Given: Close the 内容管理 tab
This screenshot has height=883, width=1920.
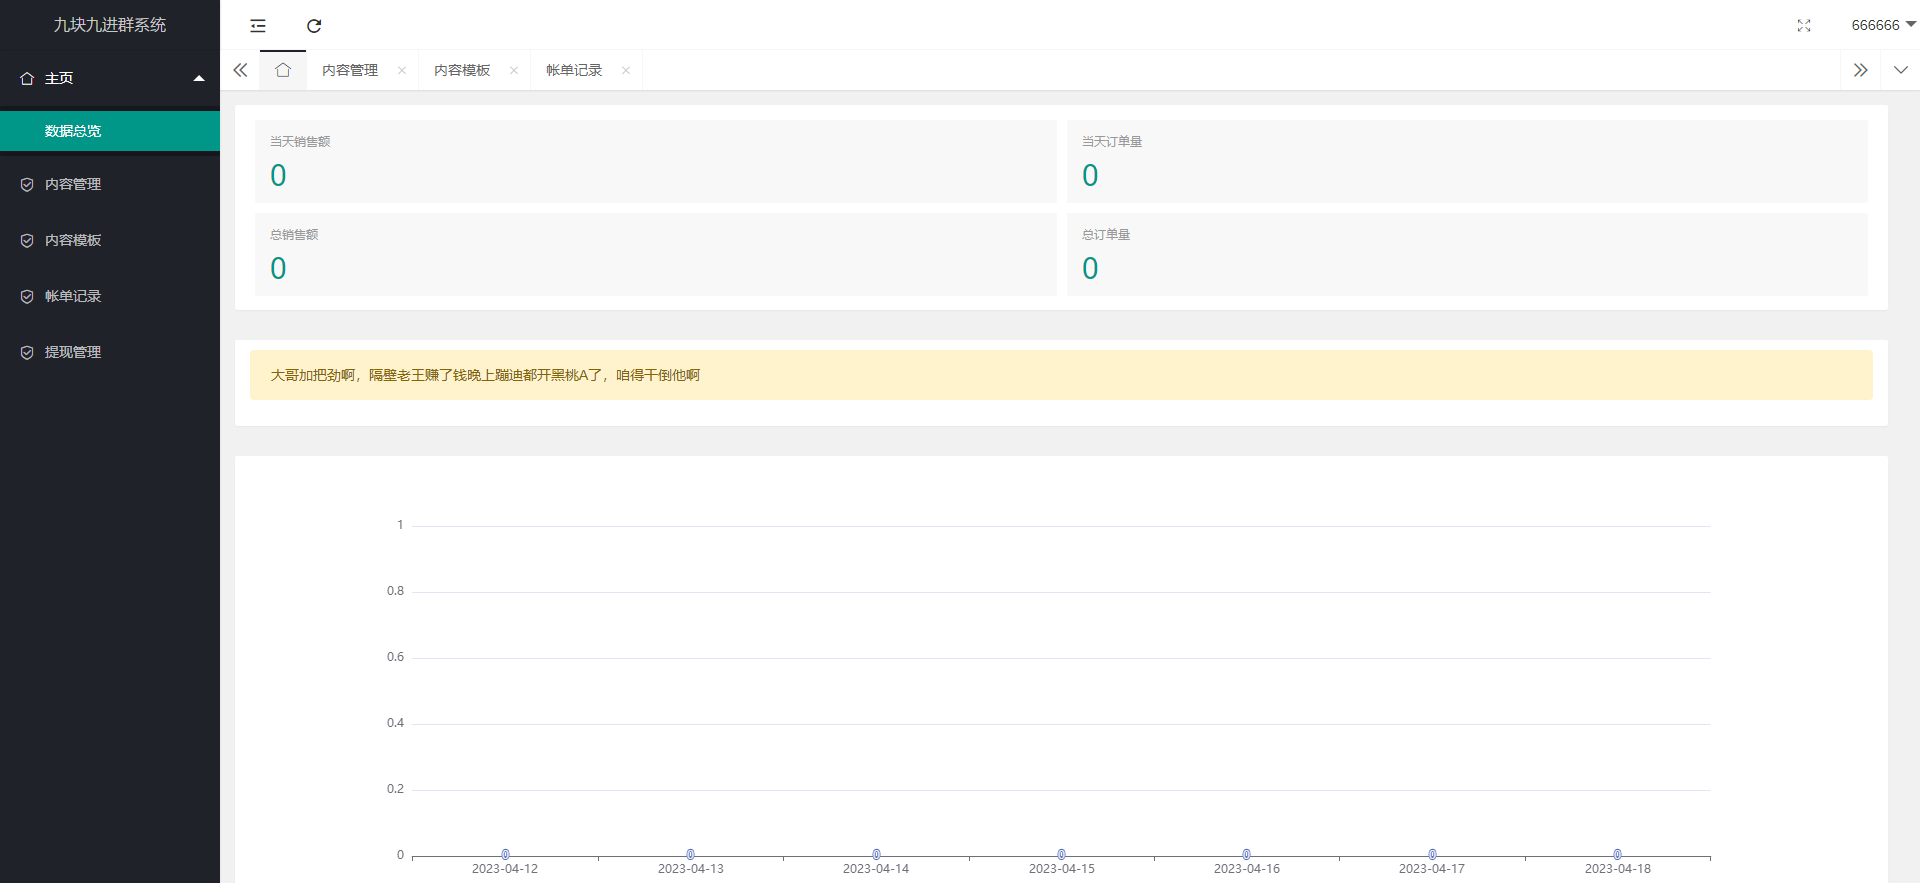Looking at the screenshot, I should click(402, 70).
